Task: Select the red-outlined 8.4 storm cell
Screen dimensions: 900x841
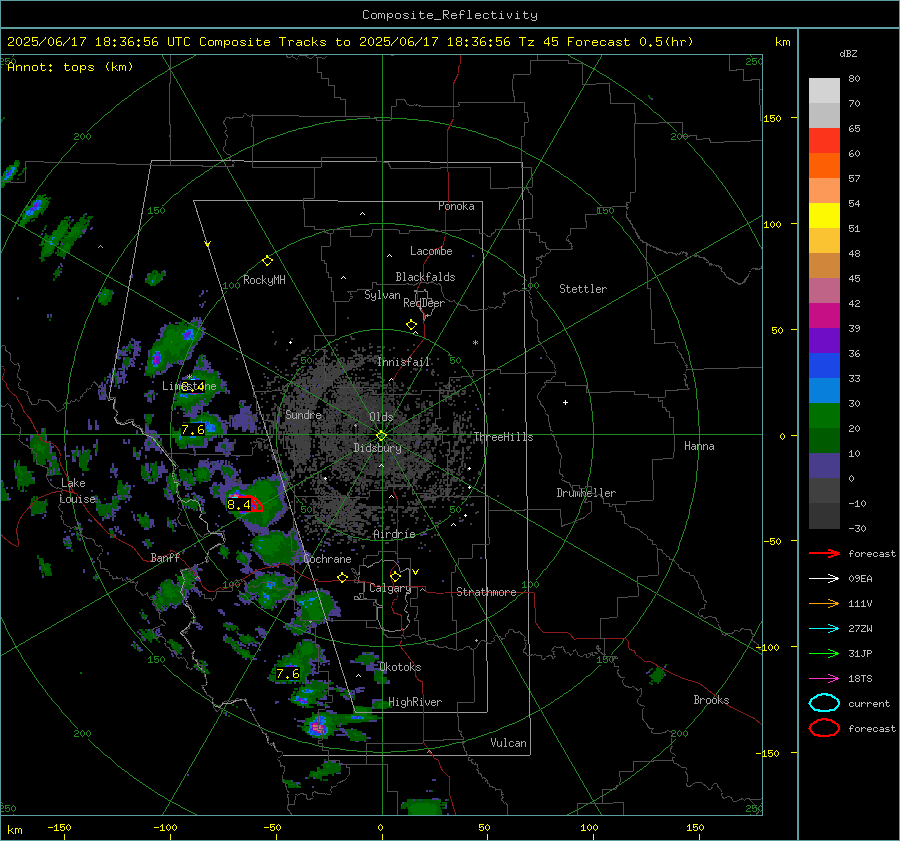Action: coord(246,503)
